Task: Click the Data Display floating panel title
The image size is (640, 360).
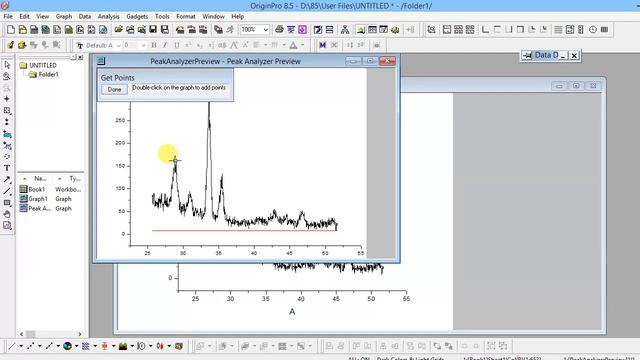Action: (547, 55)
